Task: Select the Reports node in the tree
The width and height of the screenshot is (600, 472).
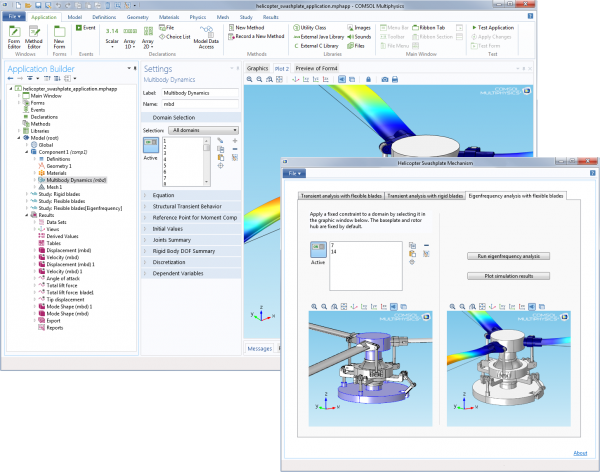Action: pos(51,328)
